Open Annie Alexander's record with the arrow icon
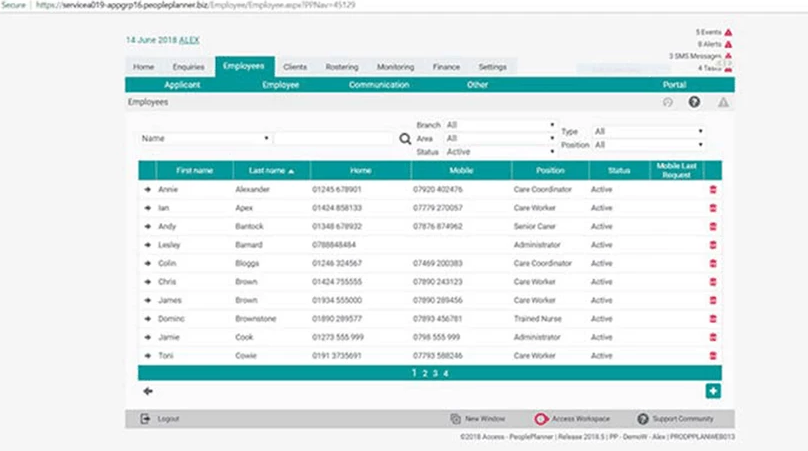The image size is (808, 451). click(x=147, y=190)
